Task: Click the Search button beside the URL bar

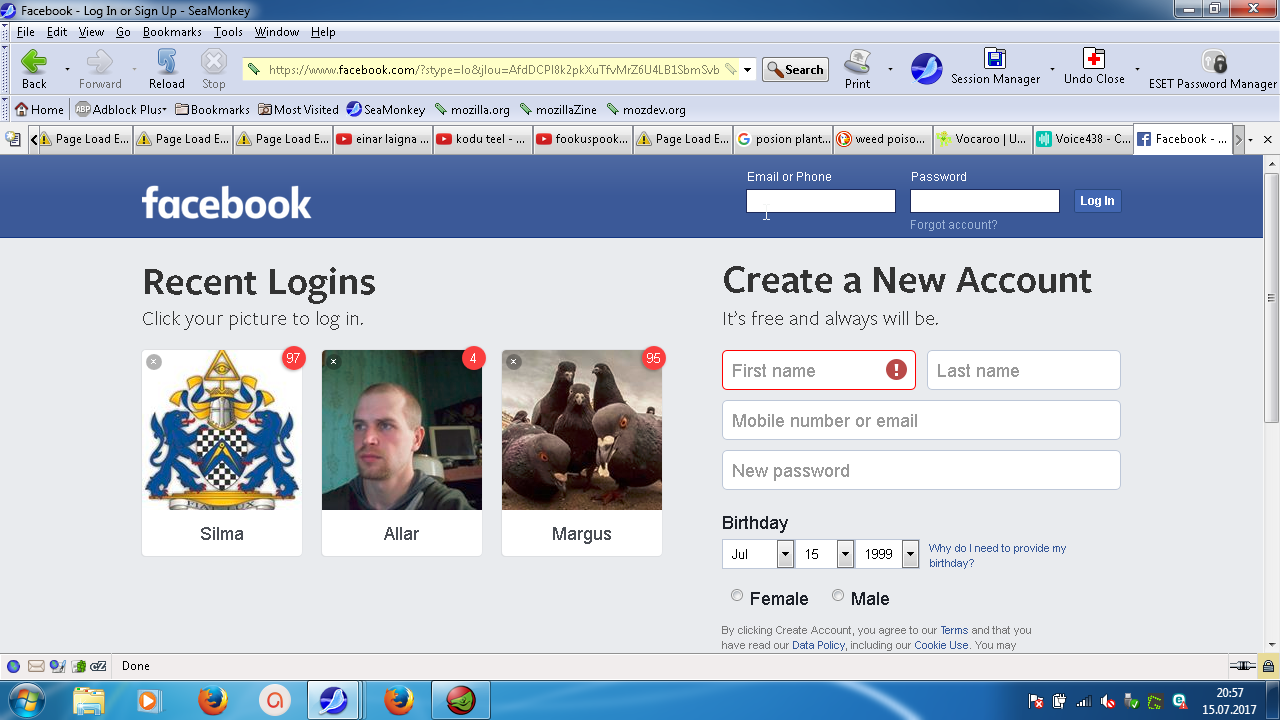Action: [x=796, y=70]
